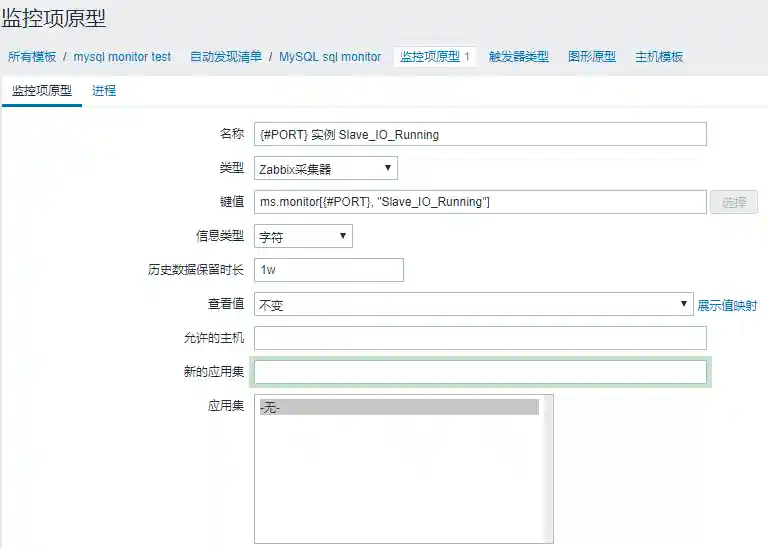Open the 展示值映射 link
This screenshot has width=768, height=548.
727,305
